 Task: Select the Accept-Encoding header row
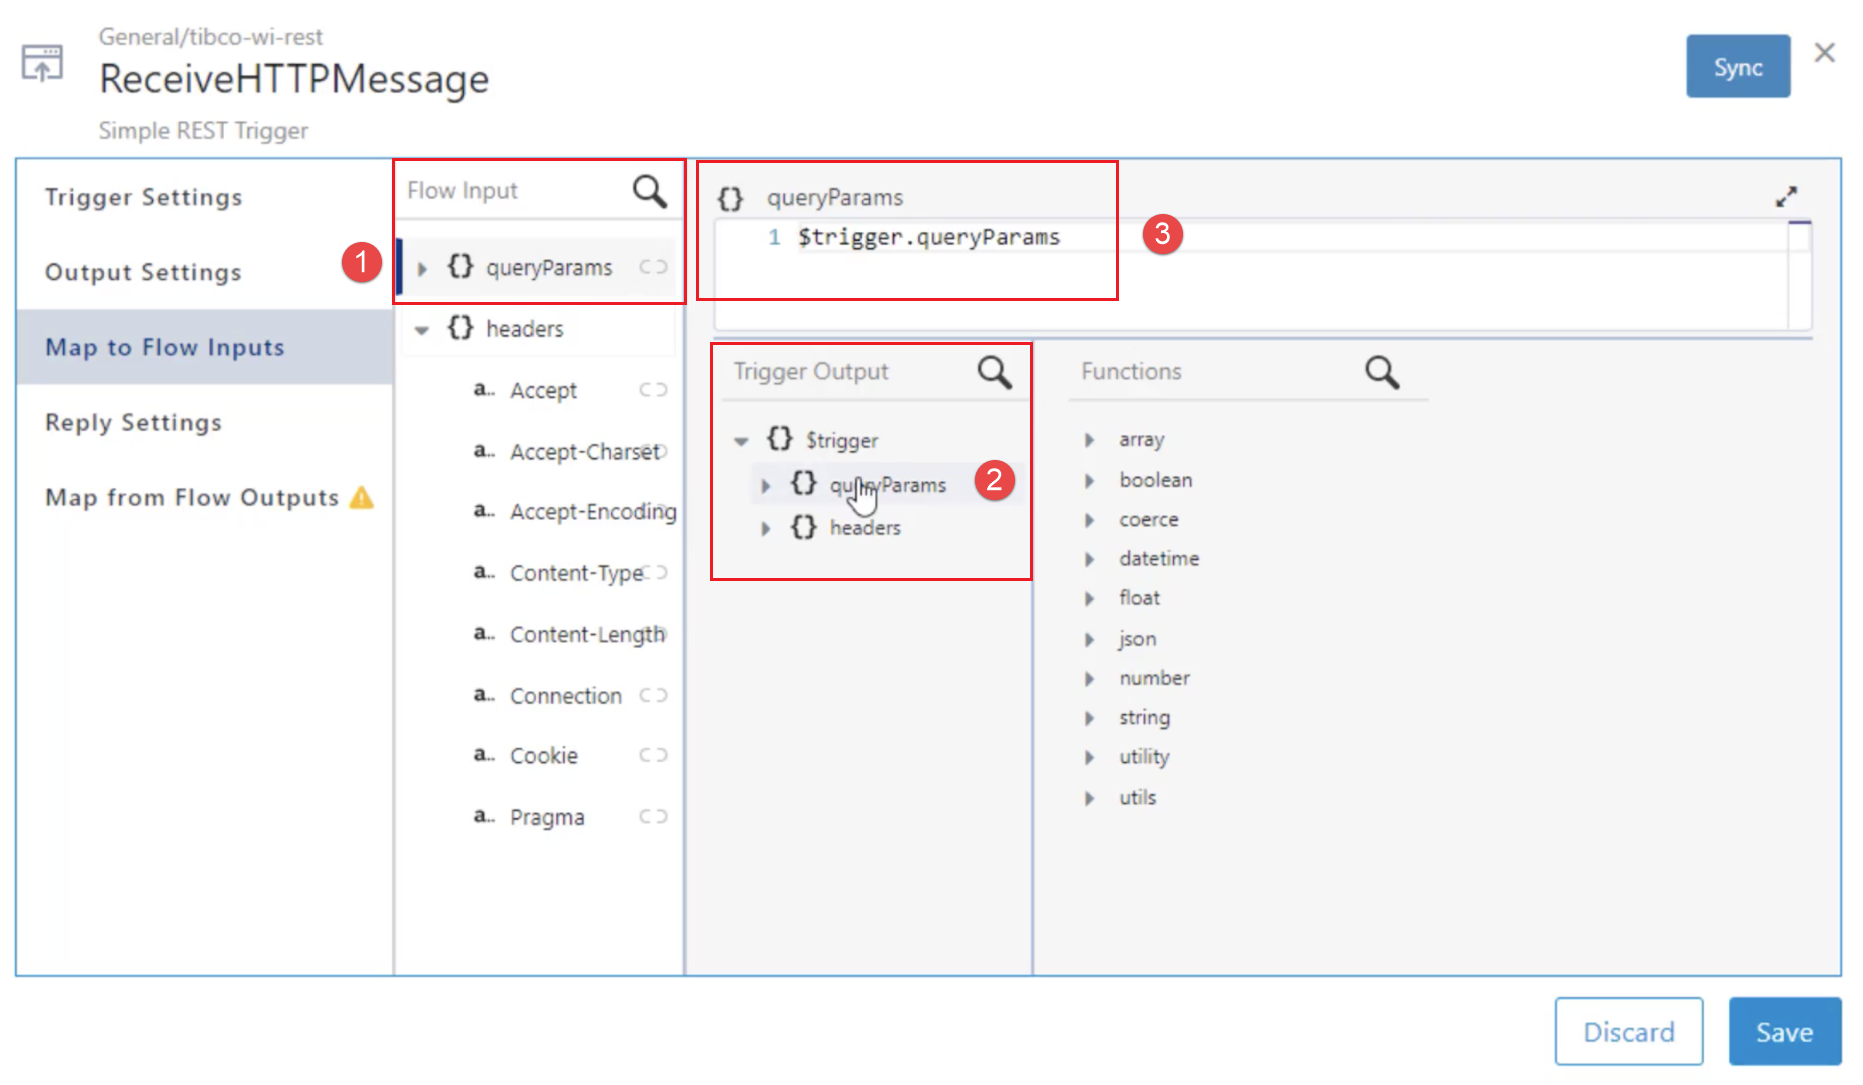540,511
